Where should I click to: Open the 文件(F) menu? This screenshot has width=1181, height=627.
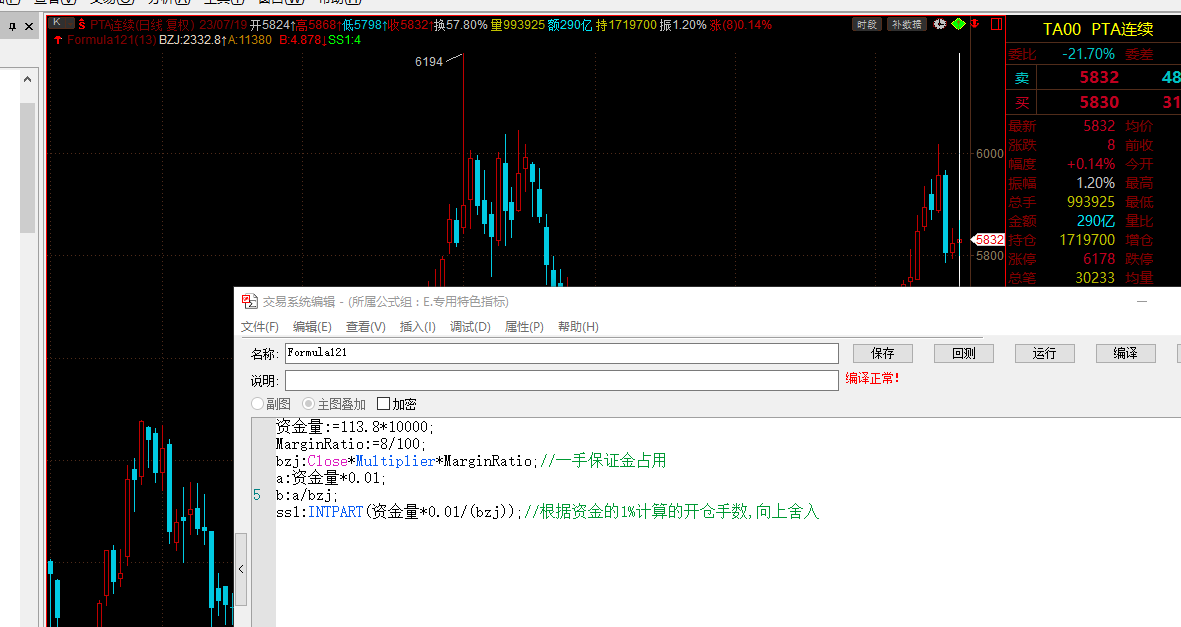click(x=260, y=326)
